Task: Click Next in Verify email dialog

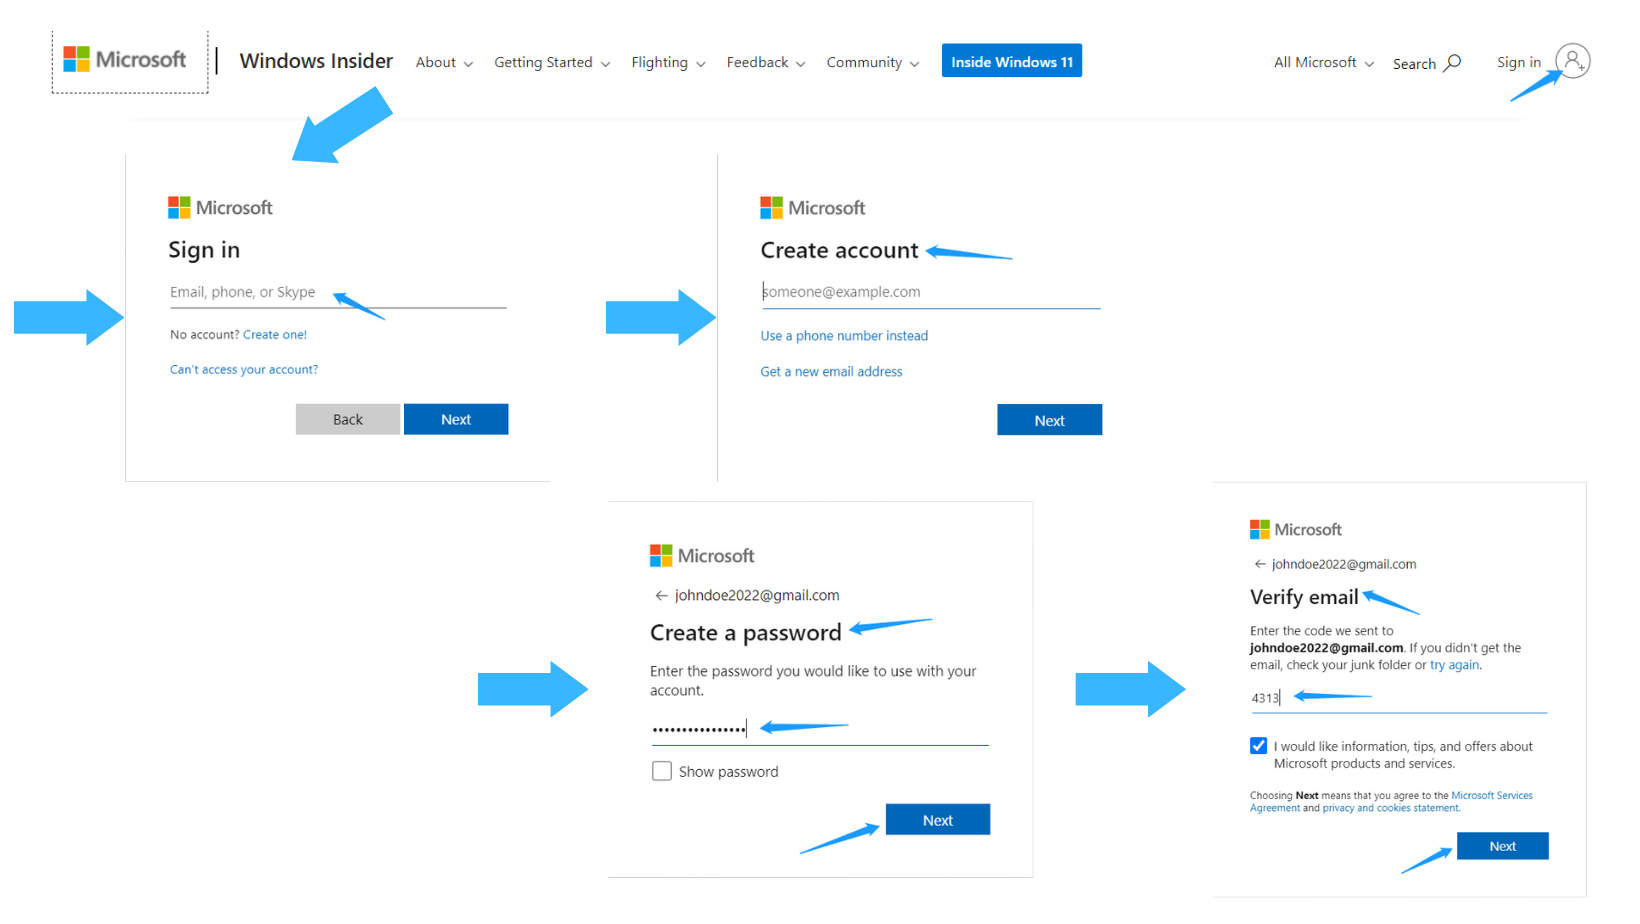Action: tap(1502, 846)
